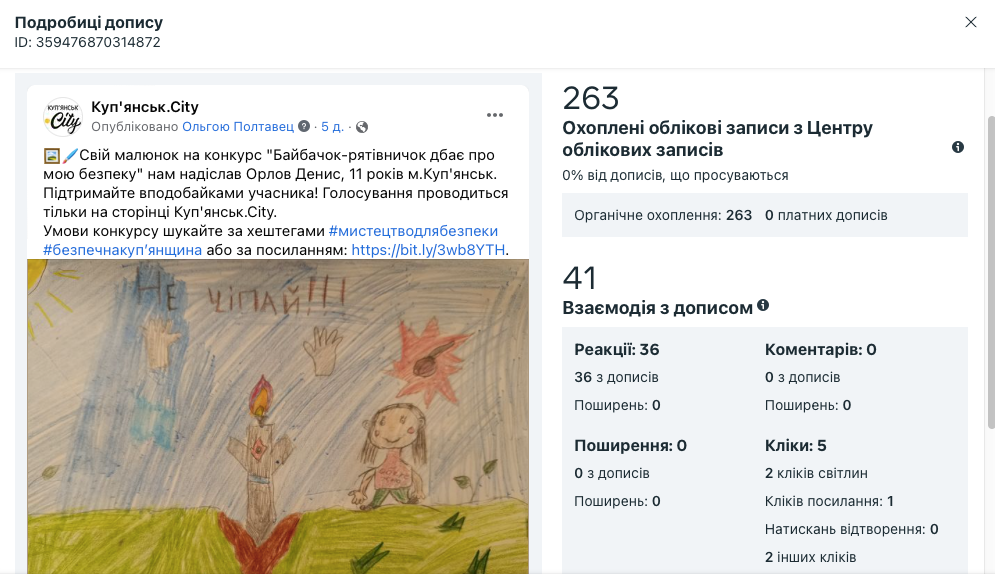The height and width of the screenshot is (580, 995).
Task: Click the help icon beside Ольгою Полтавец
Action: tap(304, 126)
